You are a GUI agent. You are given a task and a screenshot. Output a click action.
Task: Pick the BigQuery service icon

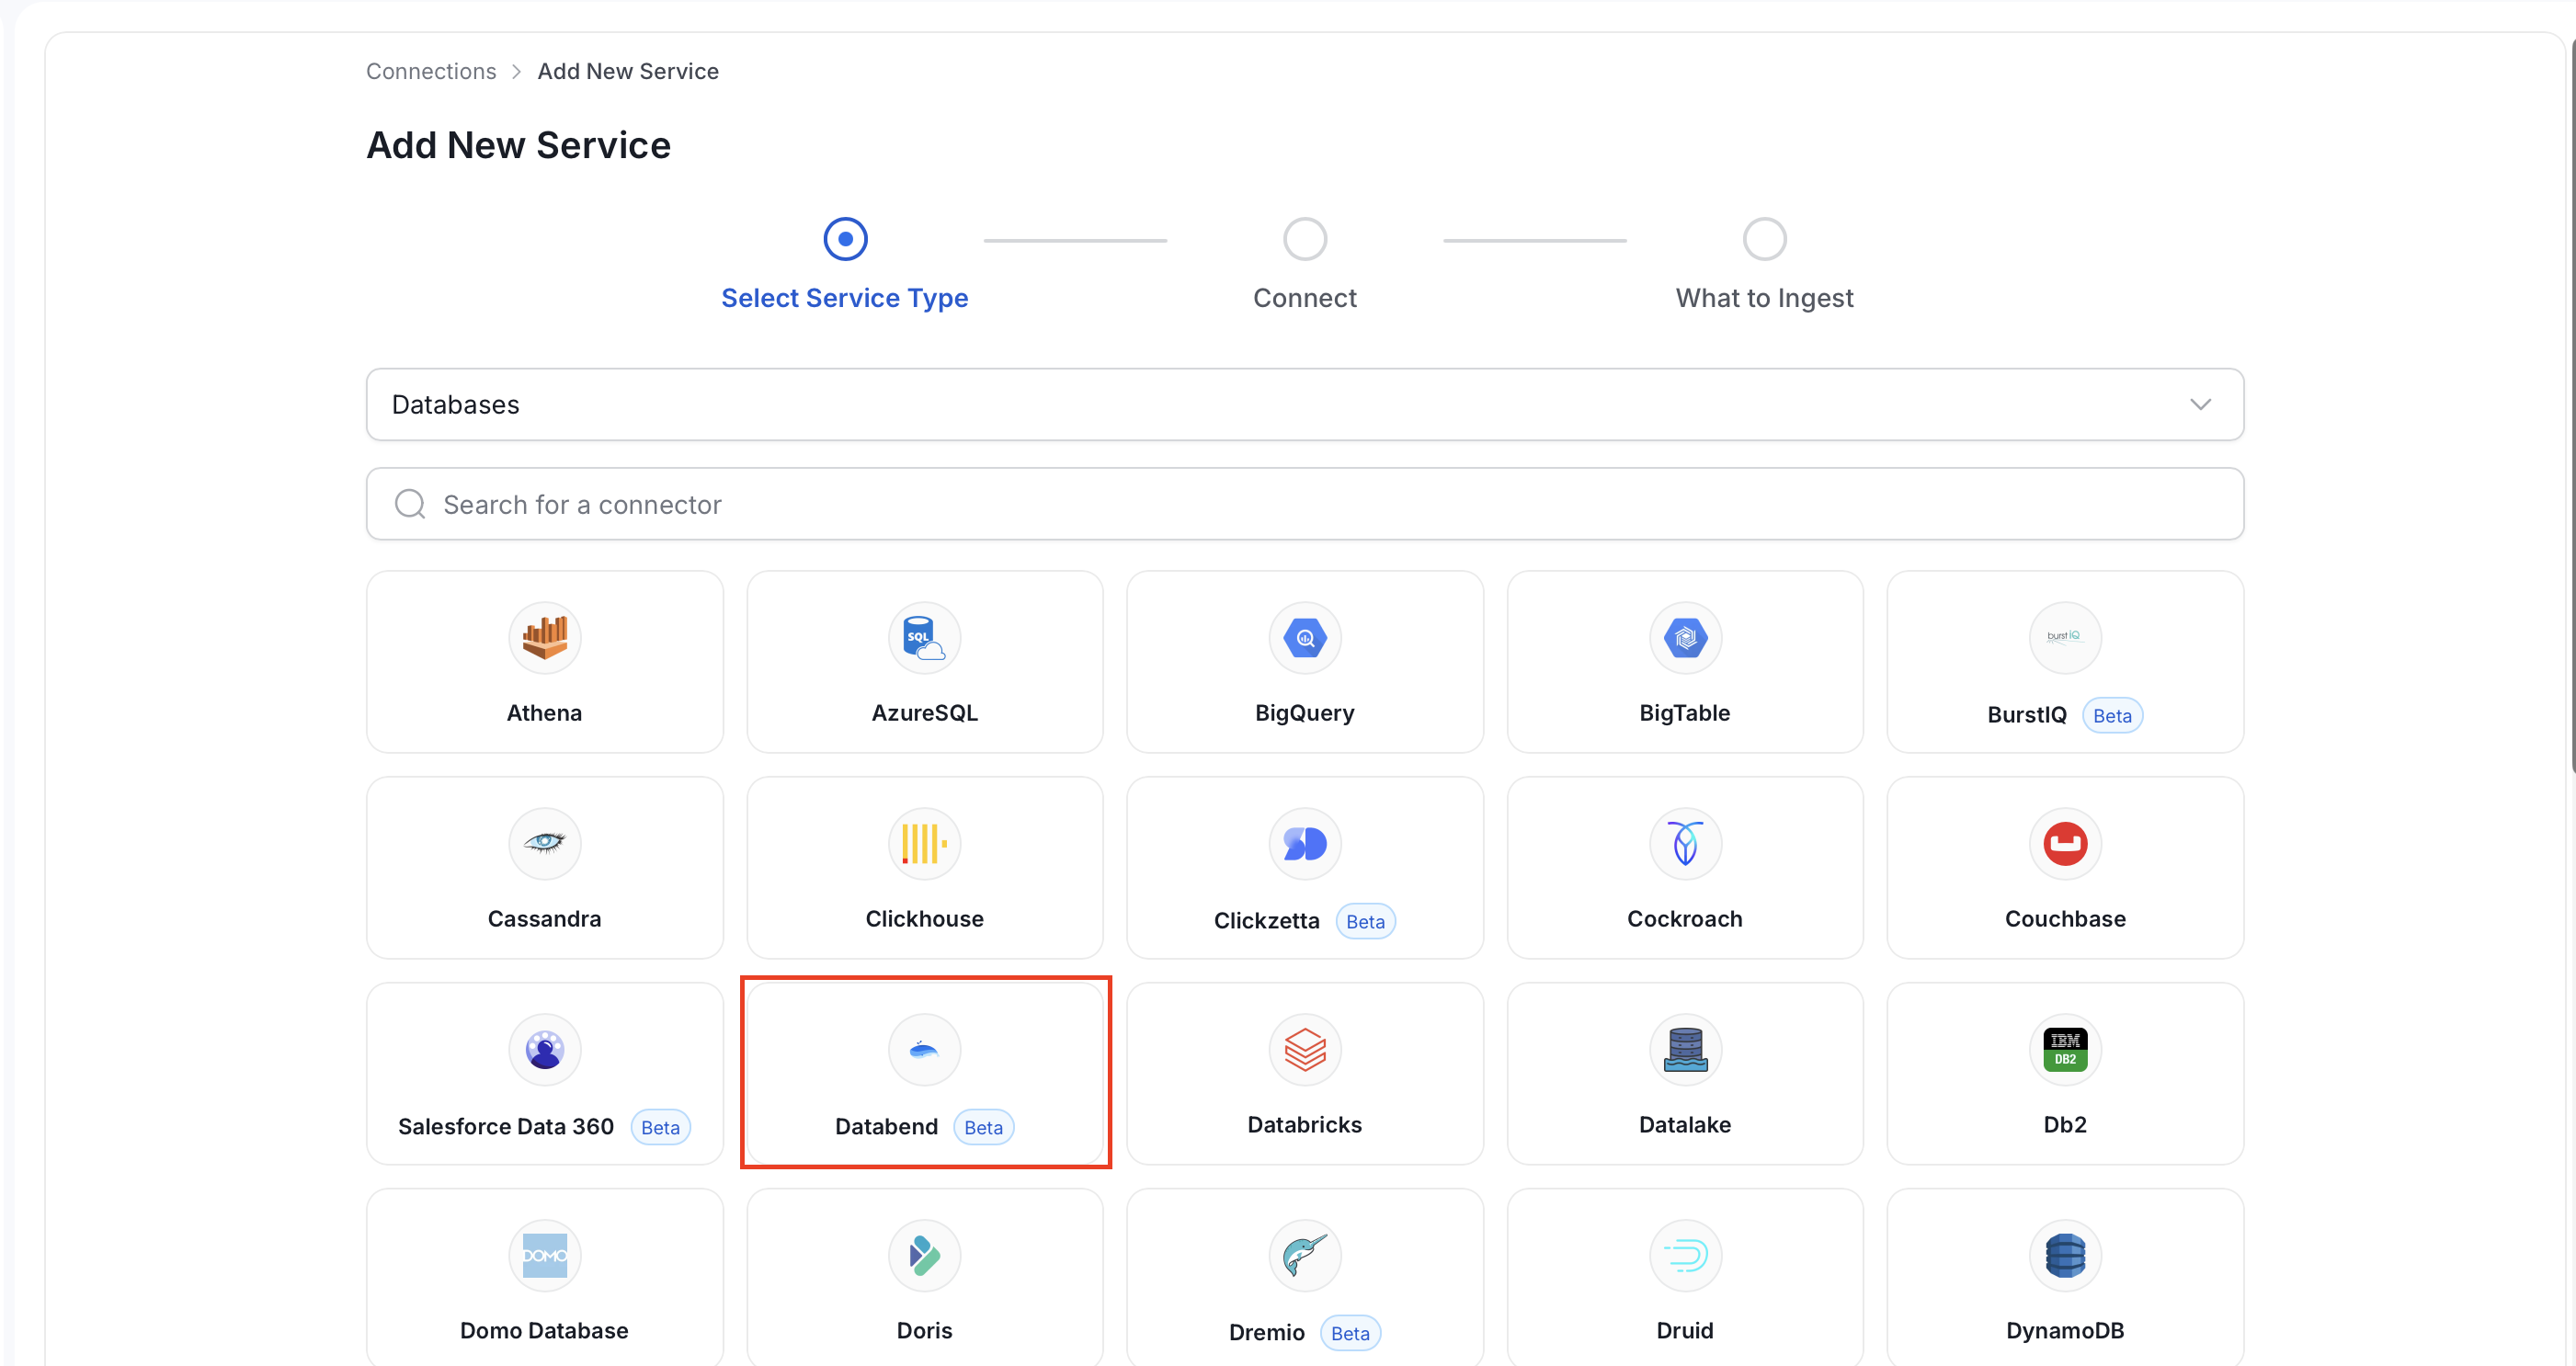pyautogui.click(x=1305, y=637)
